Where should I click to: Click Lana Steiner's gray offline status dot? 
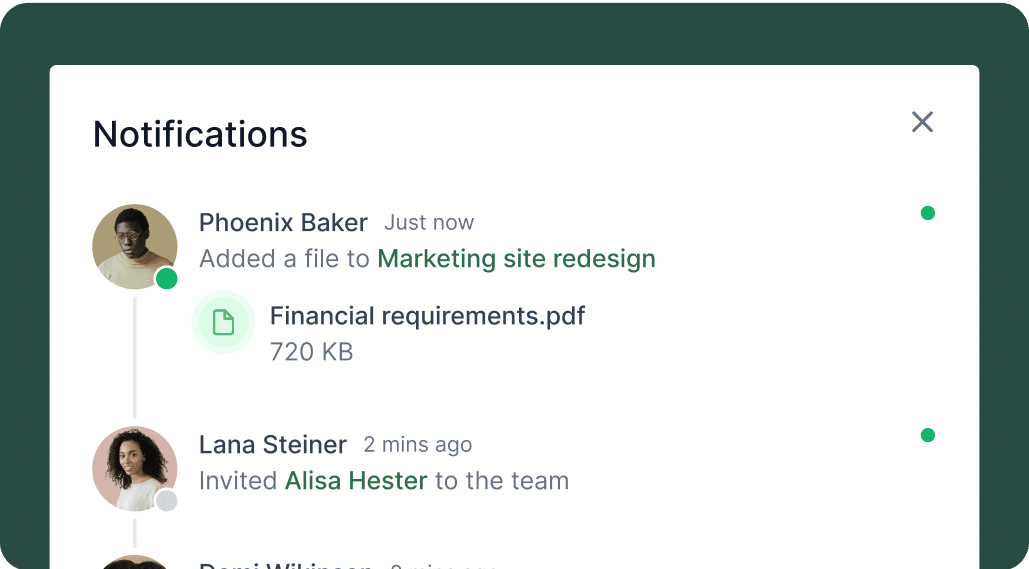pos(167,501)
